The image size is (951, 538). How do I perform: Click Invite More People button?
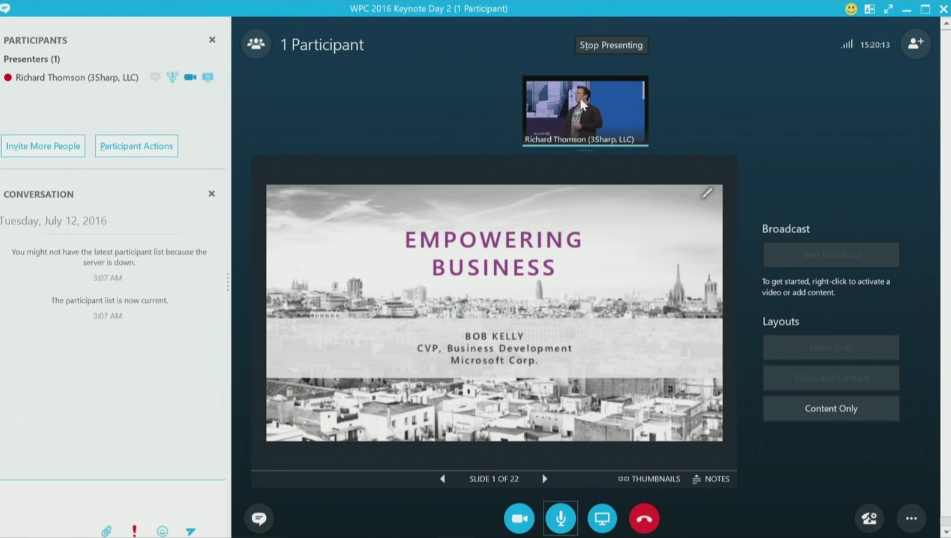click(43, 146)
